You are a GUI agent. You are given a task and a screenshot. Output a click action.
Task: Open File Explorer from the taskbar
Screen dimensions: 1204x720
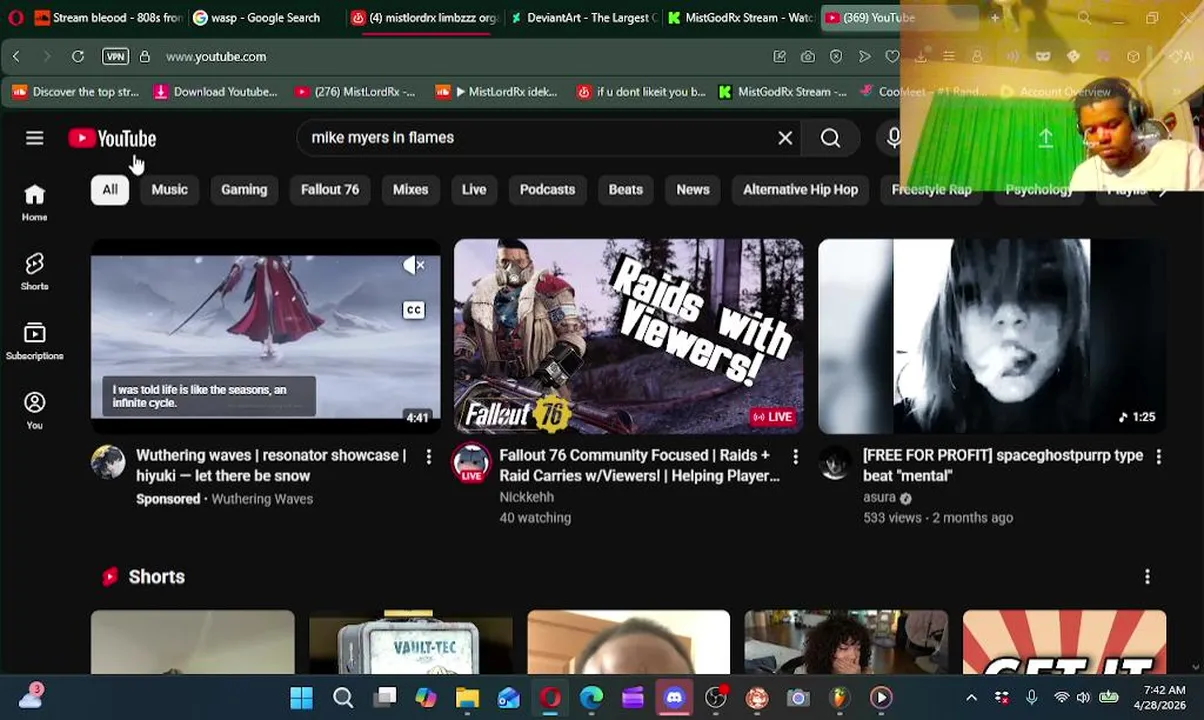[x=467, y=697]
